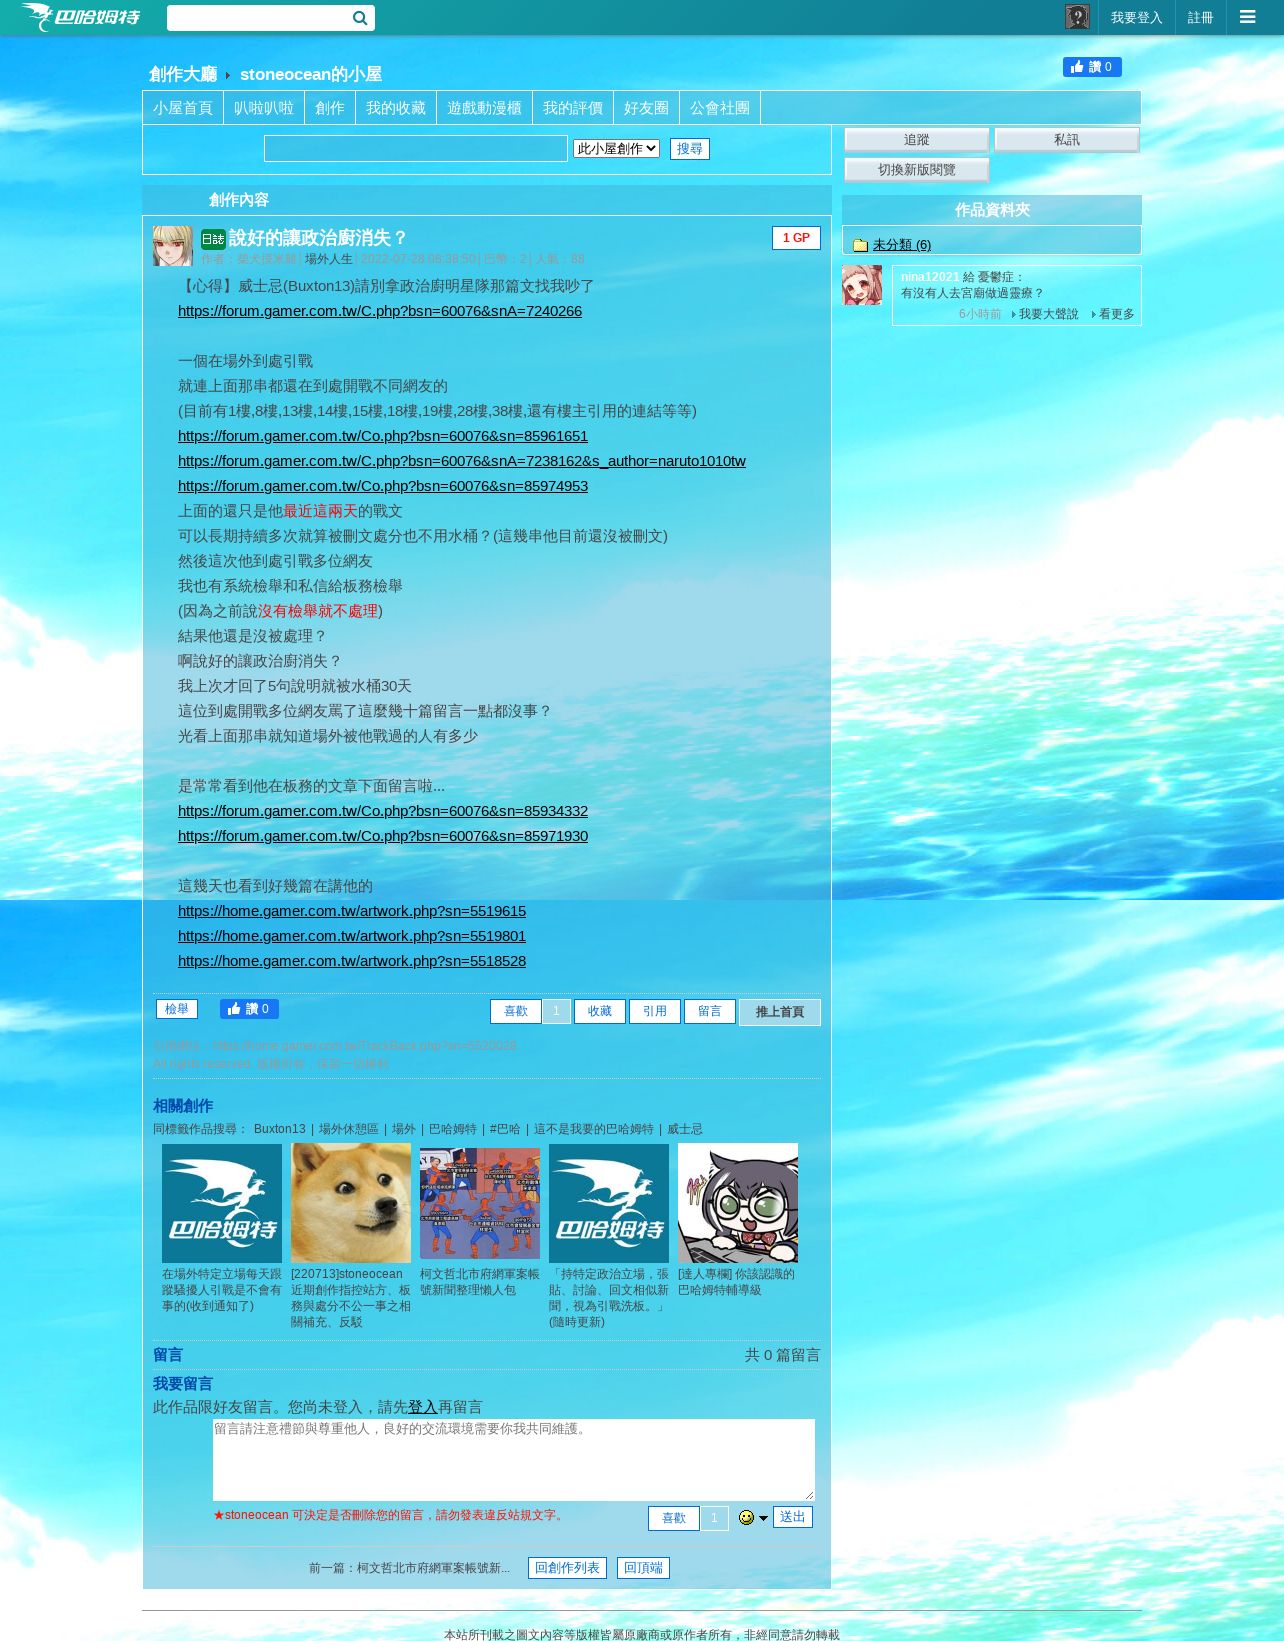Screen dimensions: 1284x1641
Task: Open the 未分類 folder icon
Action: coord(860,245)
